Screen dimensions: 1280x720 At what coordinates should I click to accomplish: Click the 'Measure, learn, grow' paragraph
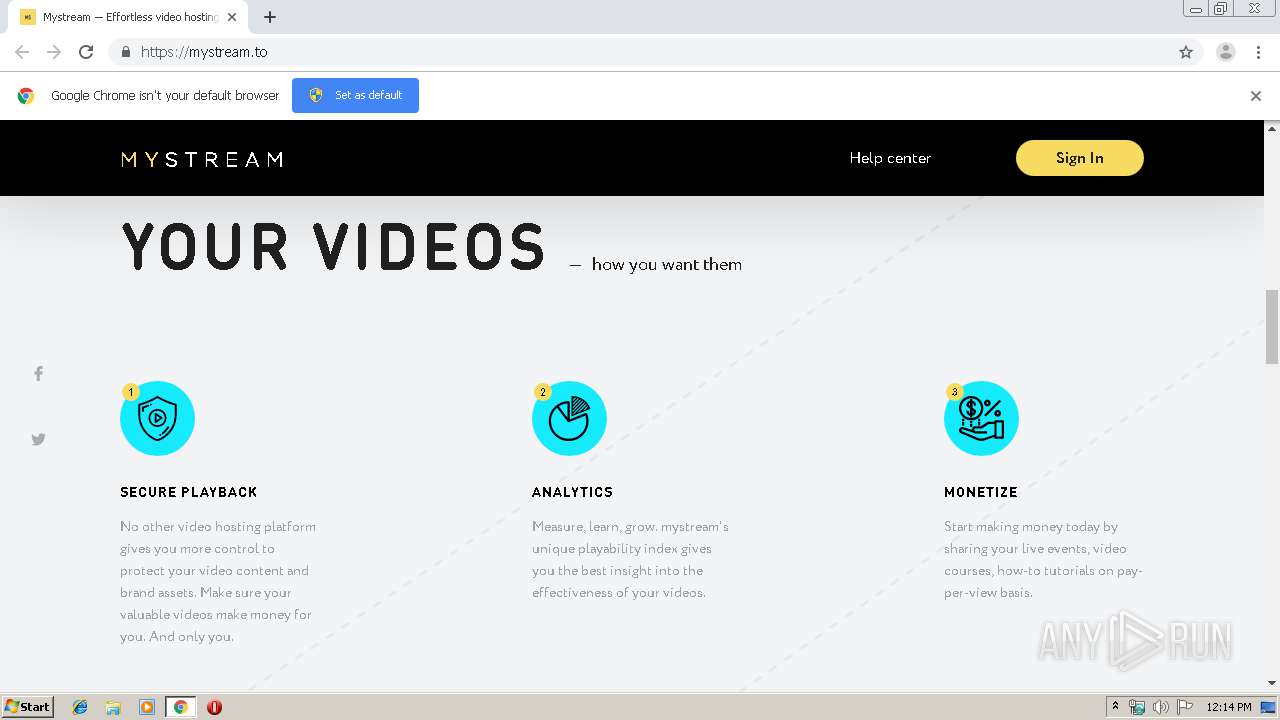point(630,559)
